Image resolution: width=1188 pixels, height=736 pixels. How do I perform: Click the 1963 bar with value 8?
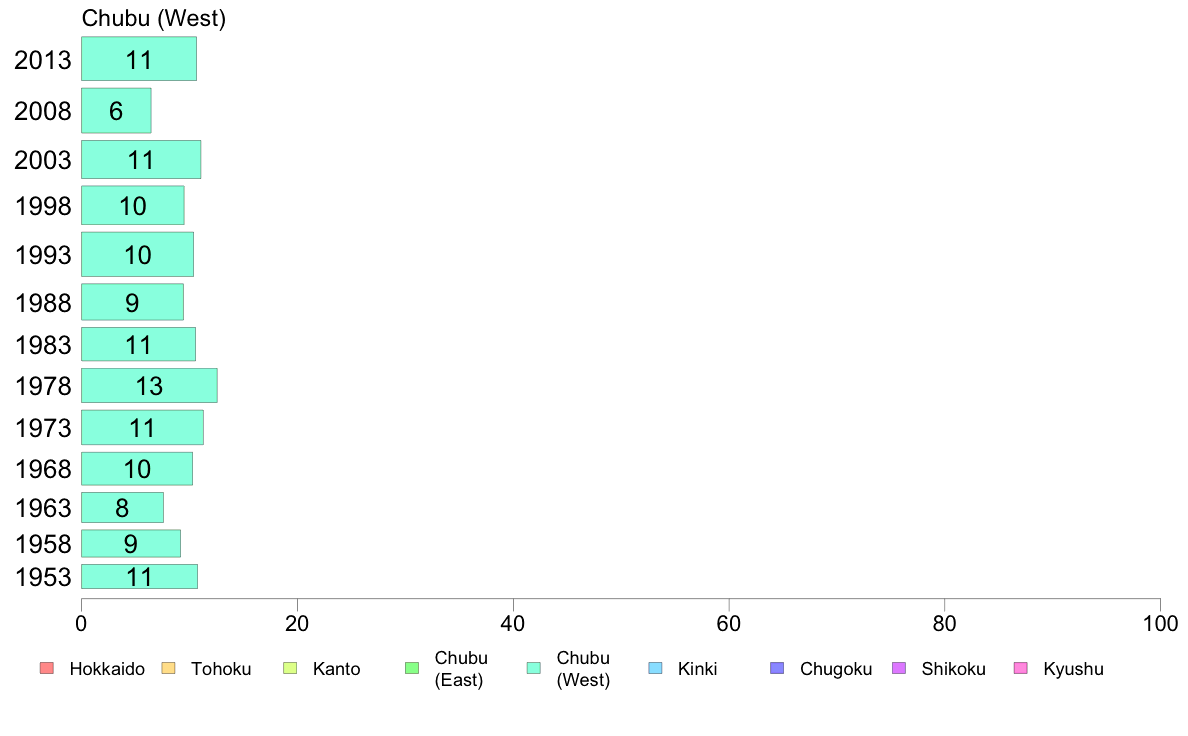pos(123,508)
